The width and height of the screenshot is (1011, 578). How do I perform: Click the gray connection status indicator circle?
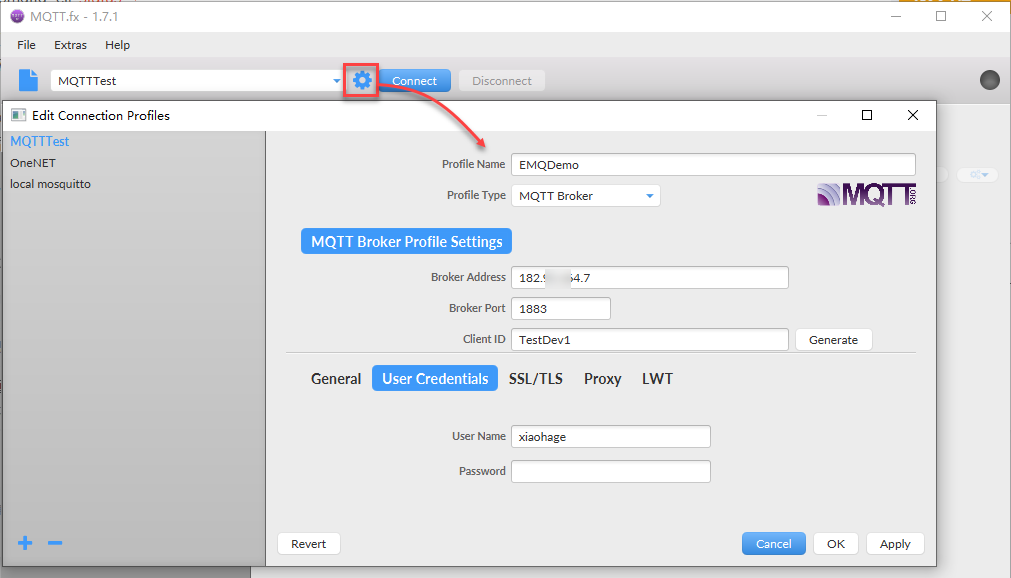tap(989, 80)
